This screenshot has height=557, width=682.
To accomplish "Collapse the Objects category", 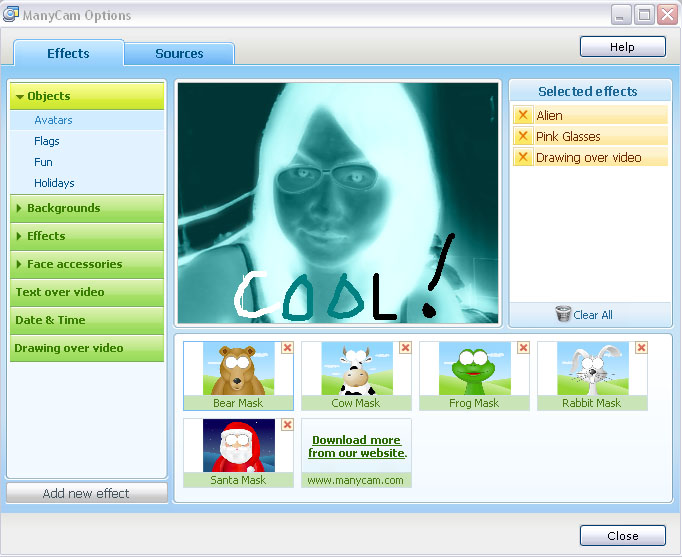I will click(87, 96).
